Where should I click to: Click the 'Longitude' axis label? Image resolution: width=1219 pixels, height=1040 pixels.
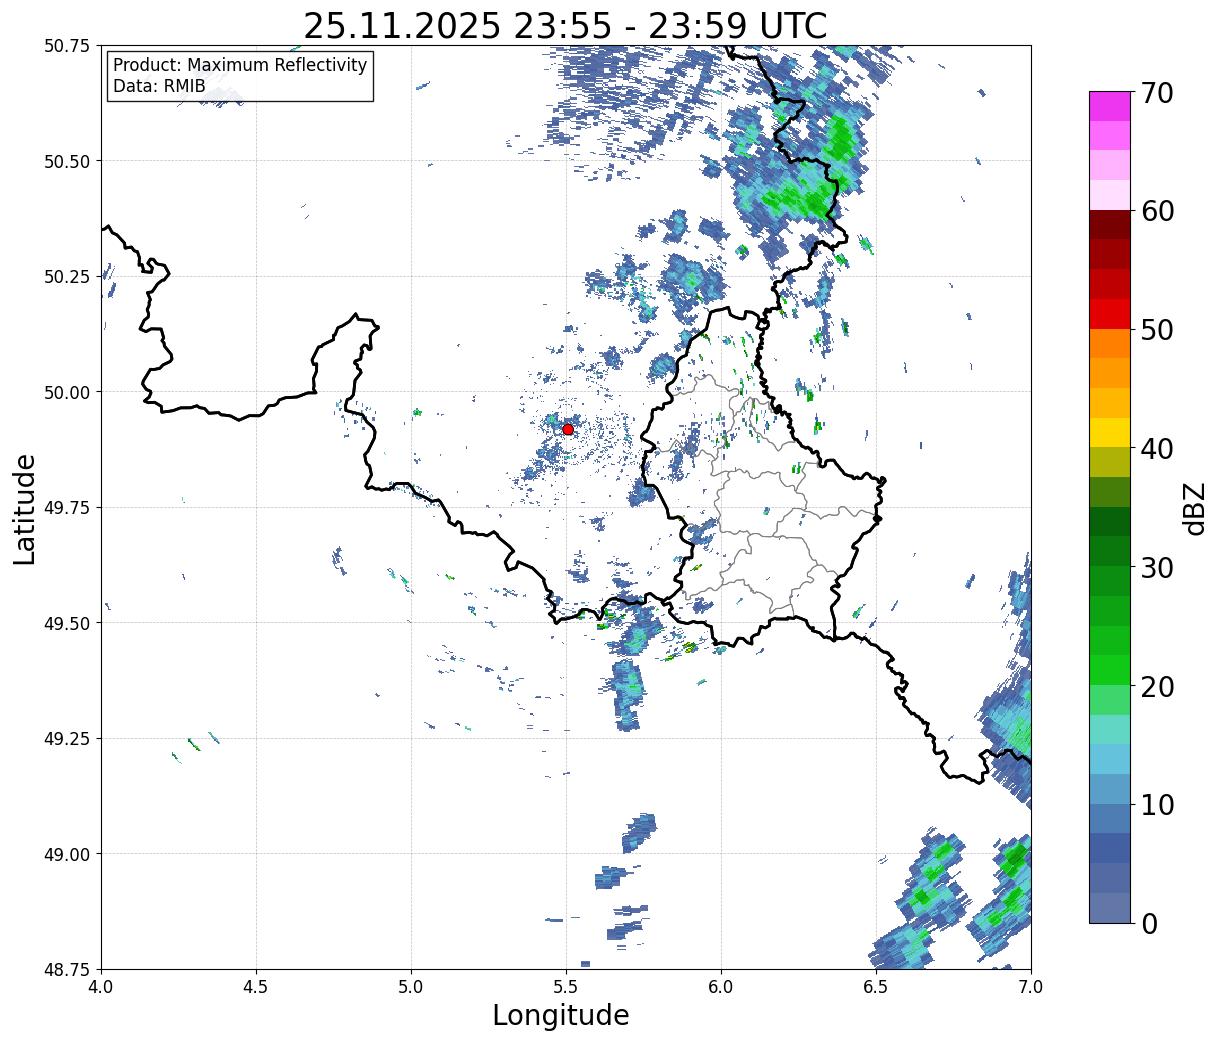point(561,1015)
